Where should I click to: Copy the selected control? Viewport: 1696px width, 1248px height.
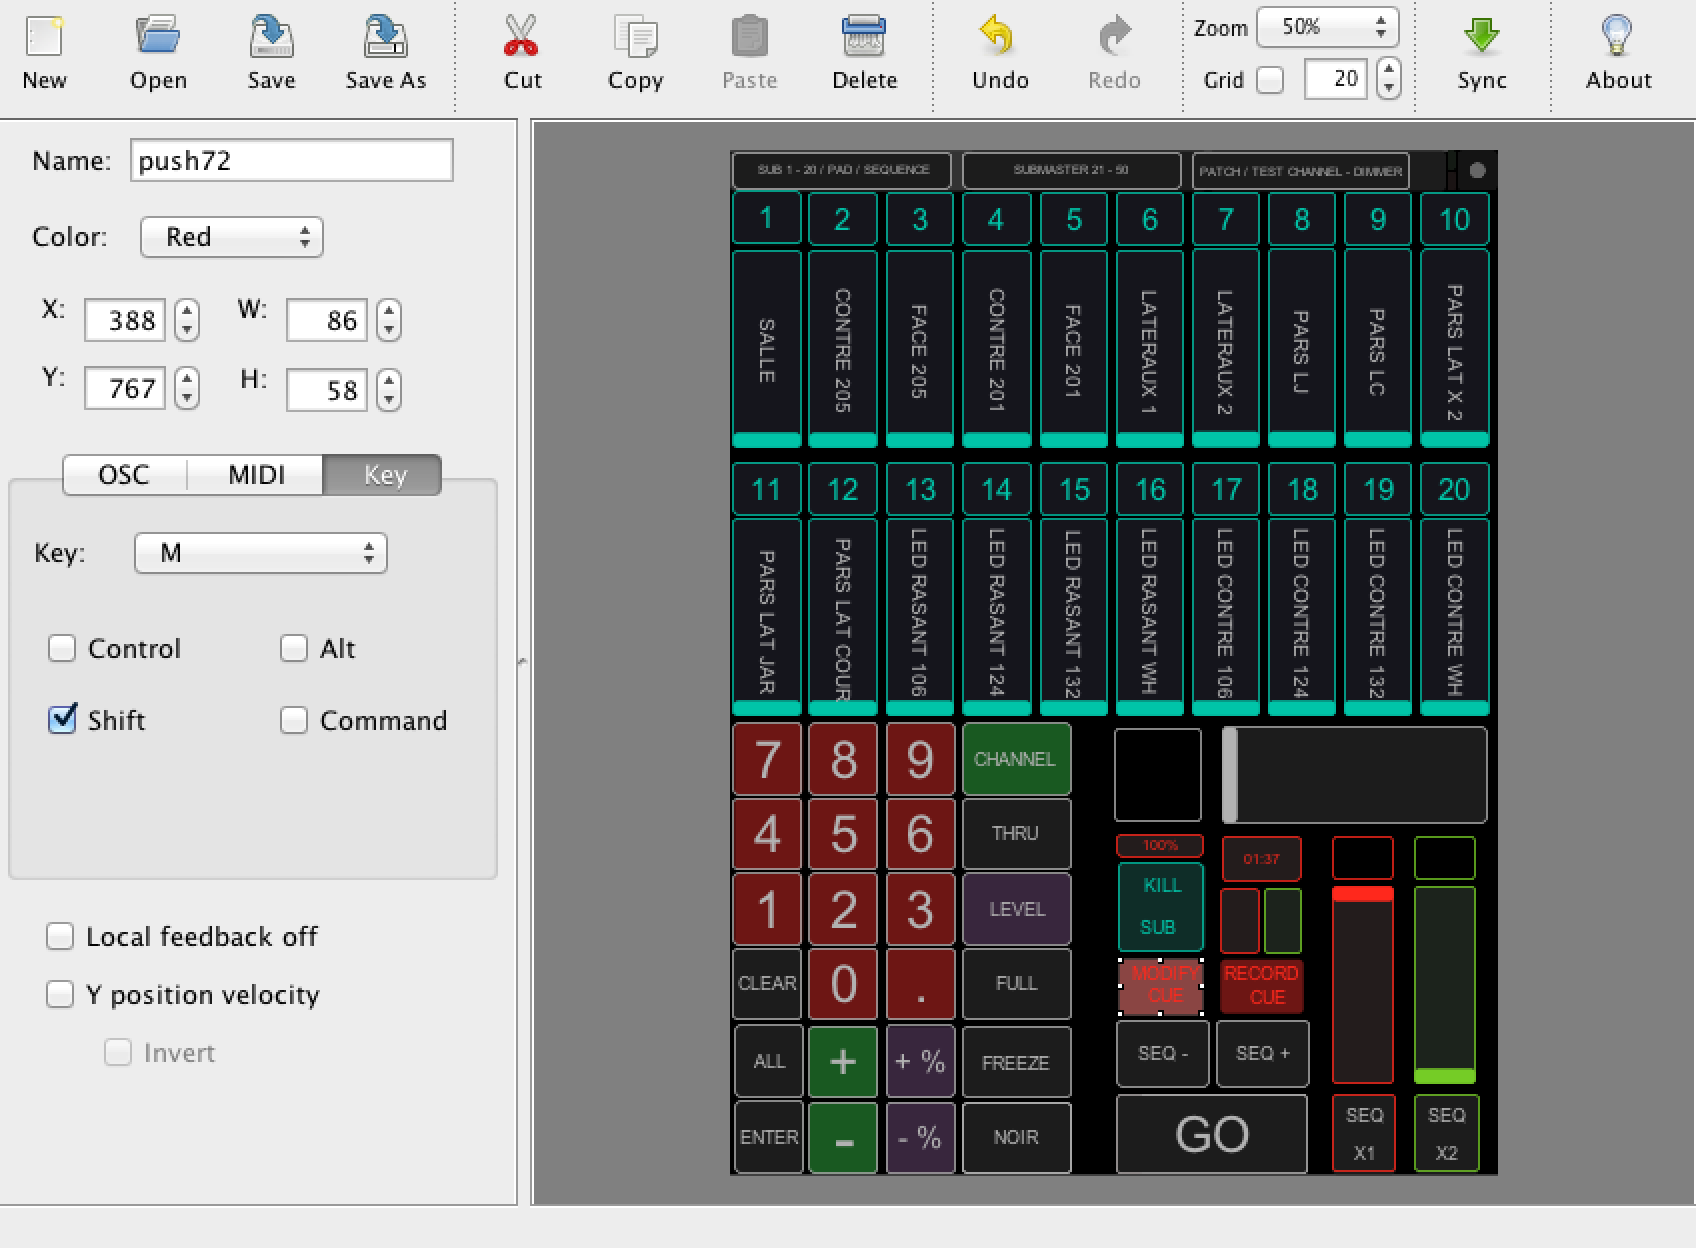click(635, 38)
